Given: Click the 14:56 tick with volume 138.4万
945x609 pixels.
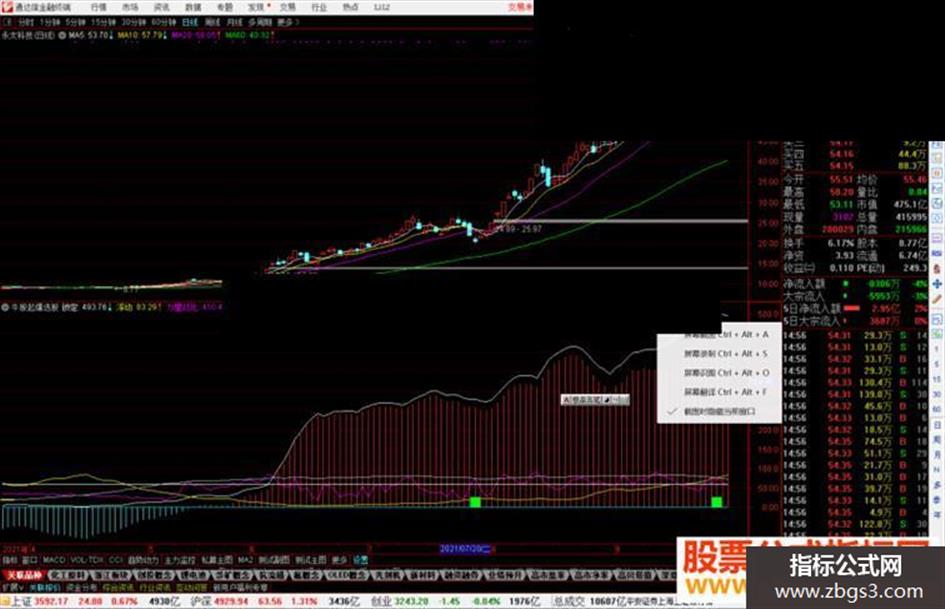Looking at the screenshot, I should click(855, 383).
